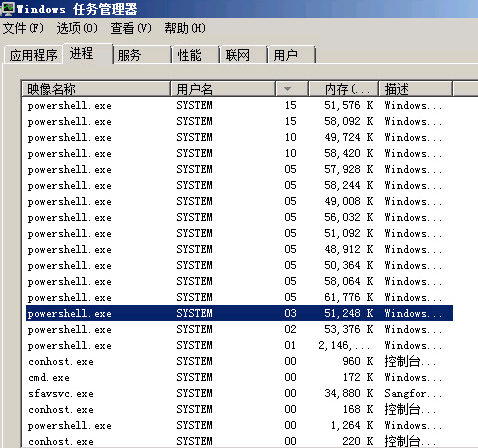Select powershell.exe row with 58,244 K memory
This screenshot has width=478, height=448.
[x=239, y=185]
